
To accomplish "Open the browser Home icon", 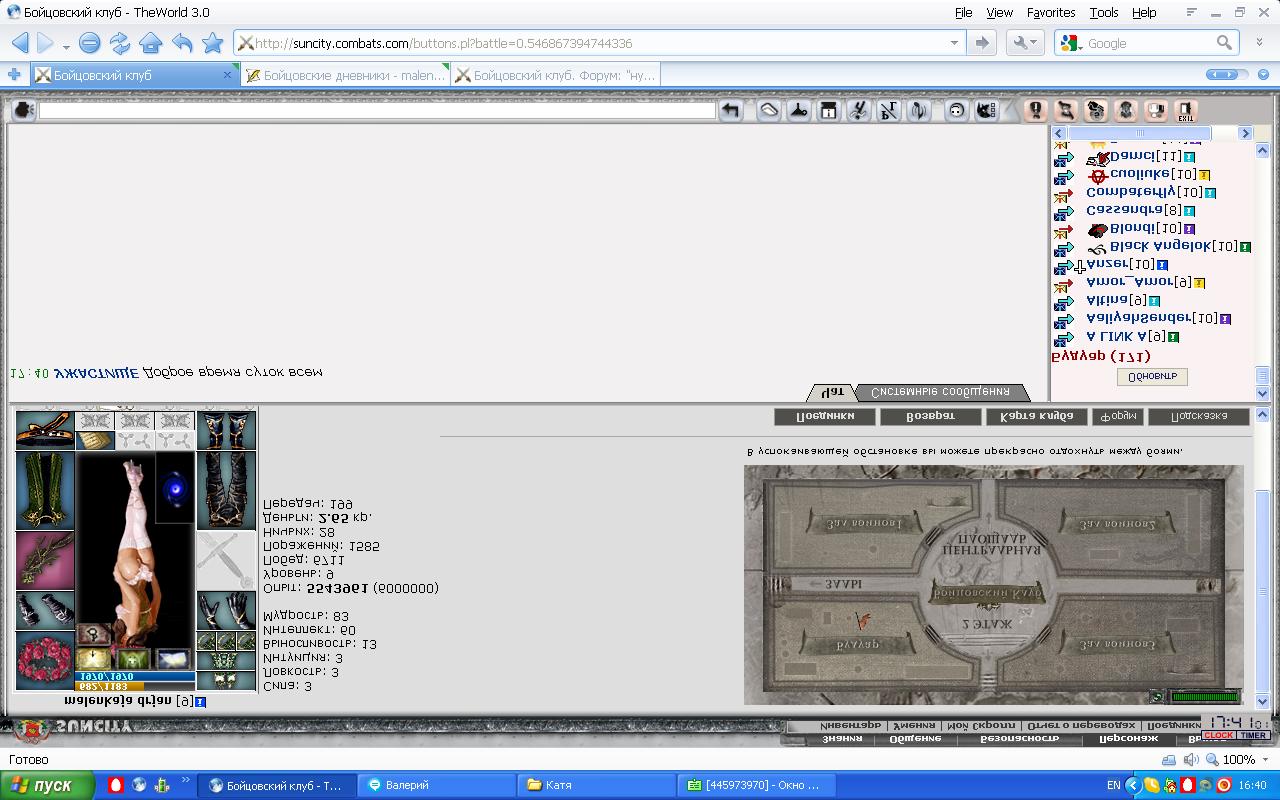I will coord(151,43).
